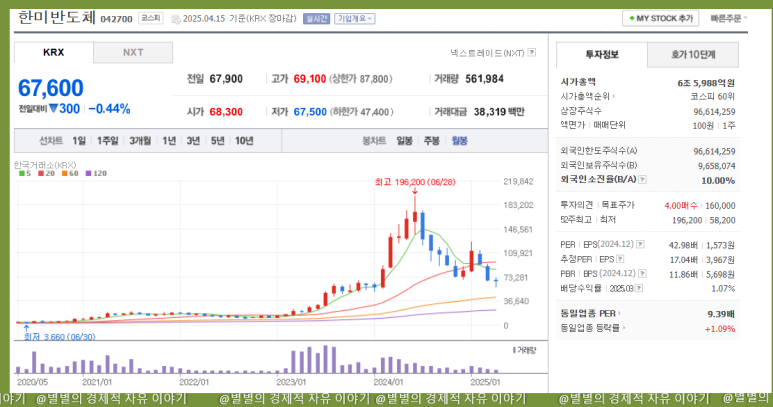
Task: Select the 3개월 line chart range
Action: pyautogui.click(x=141, y=141)
